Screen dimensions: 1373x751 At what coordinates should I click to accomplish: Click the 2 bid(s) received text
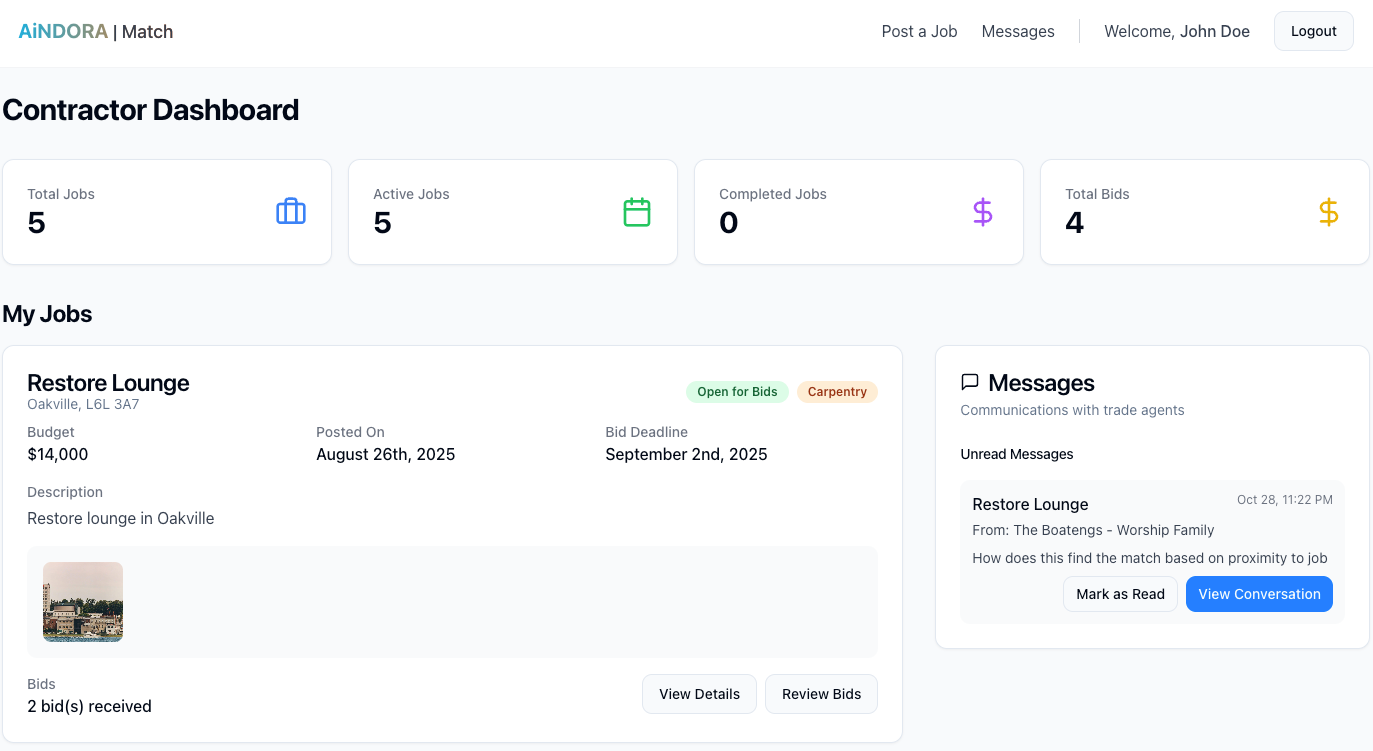point(89,706)
